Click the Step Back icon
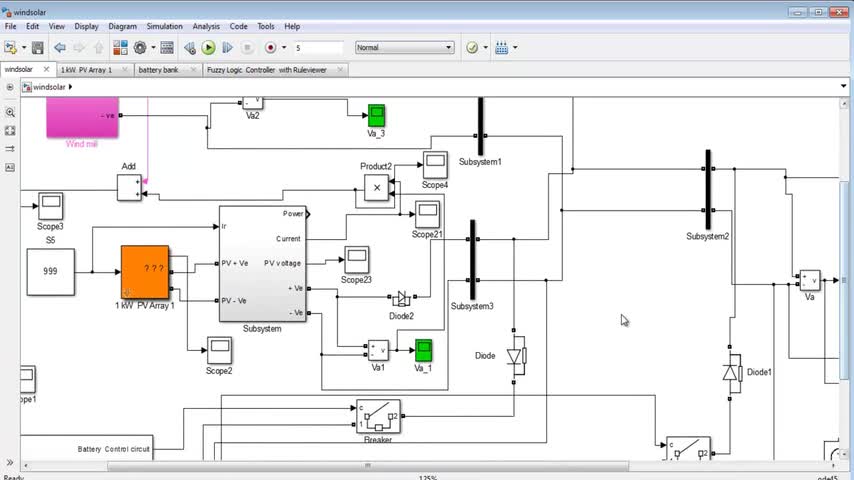The height and width of the screenshot is (480, 854). coord(190,48)
